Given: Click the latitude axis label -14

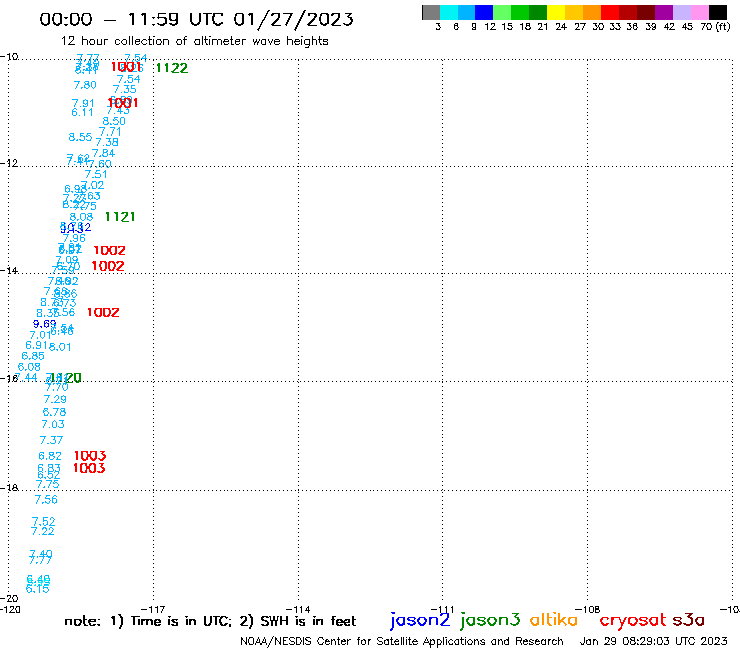Looking at the screenshot, I should [x=9, y=270].
